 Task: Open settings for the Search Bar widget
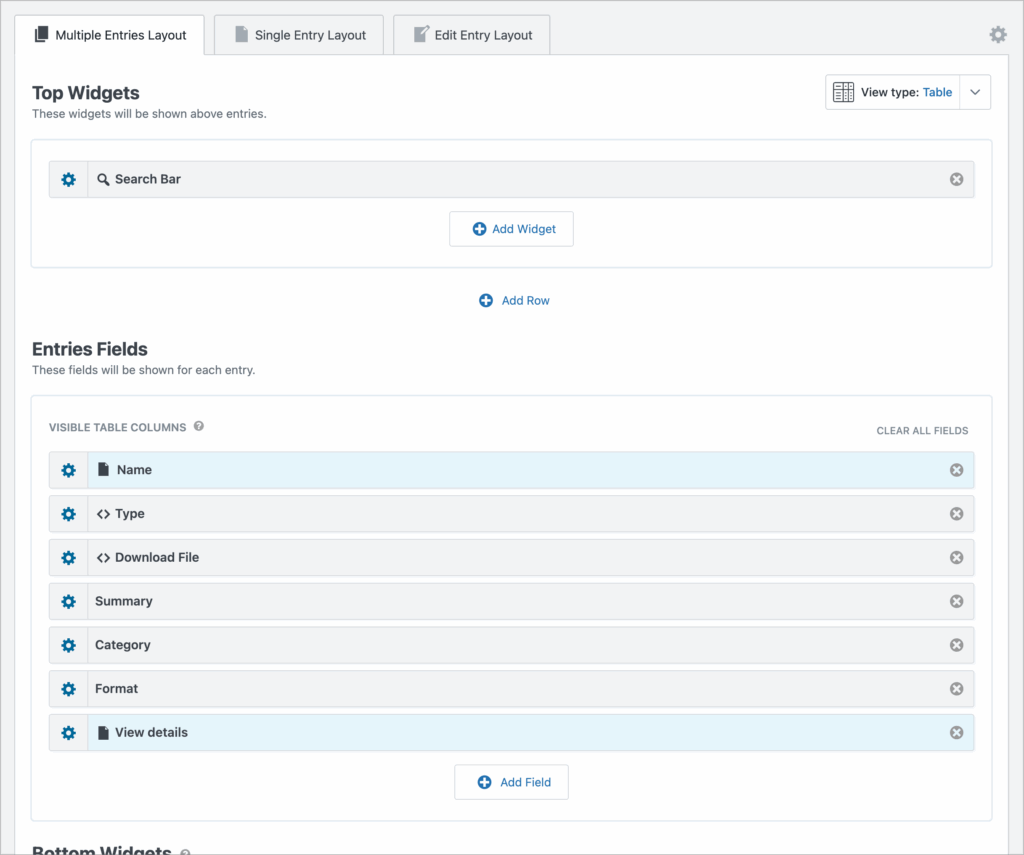[x=68, y=179]
